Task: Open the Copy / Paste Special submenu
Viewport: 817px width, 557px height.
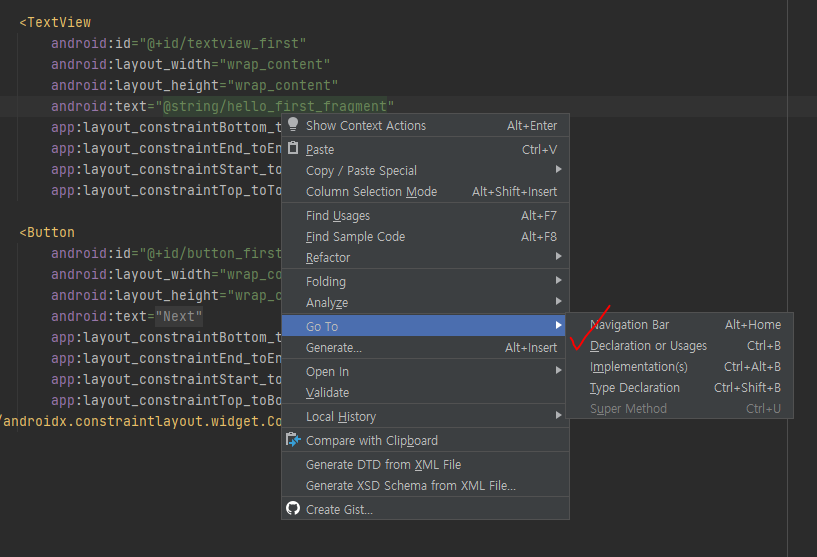Action: [x=425, y=170]
